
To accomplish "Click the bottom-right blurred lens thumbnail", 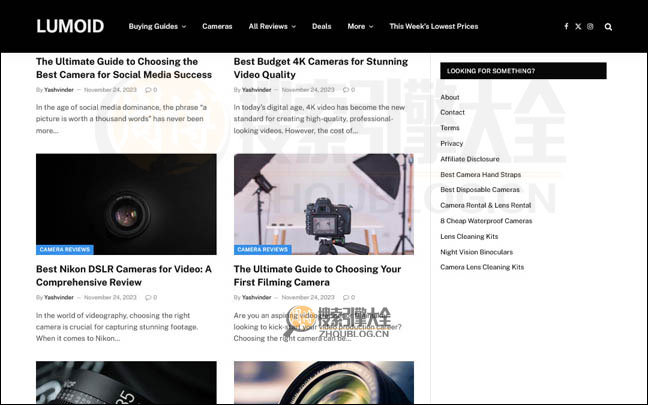I will [324, 382].
